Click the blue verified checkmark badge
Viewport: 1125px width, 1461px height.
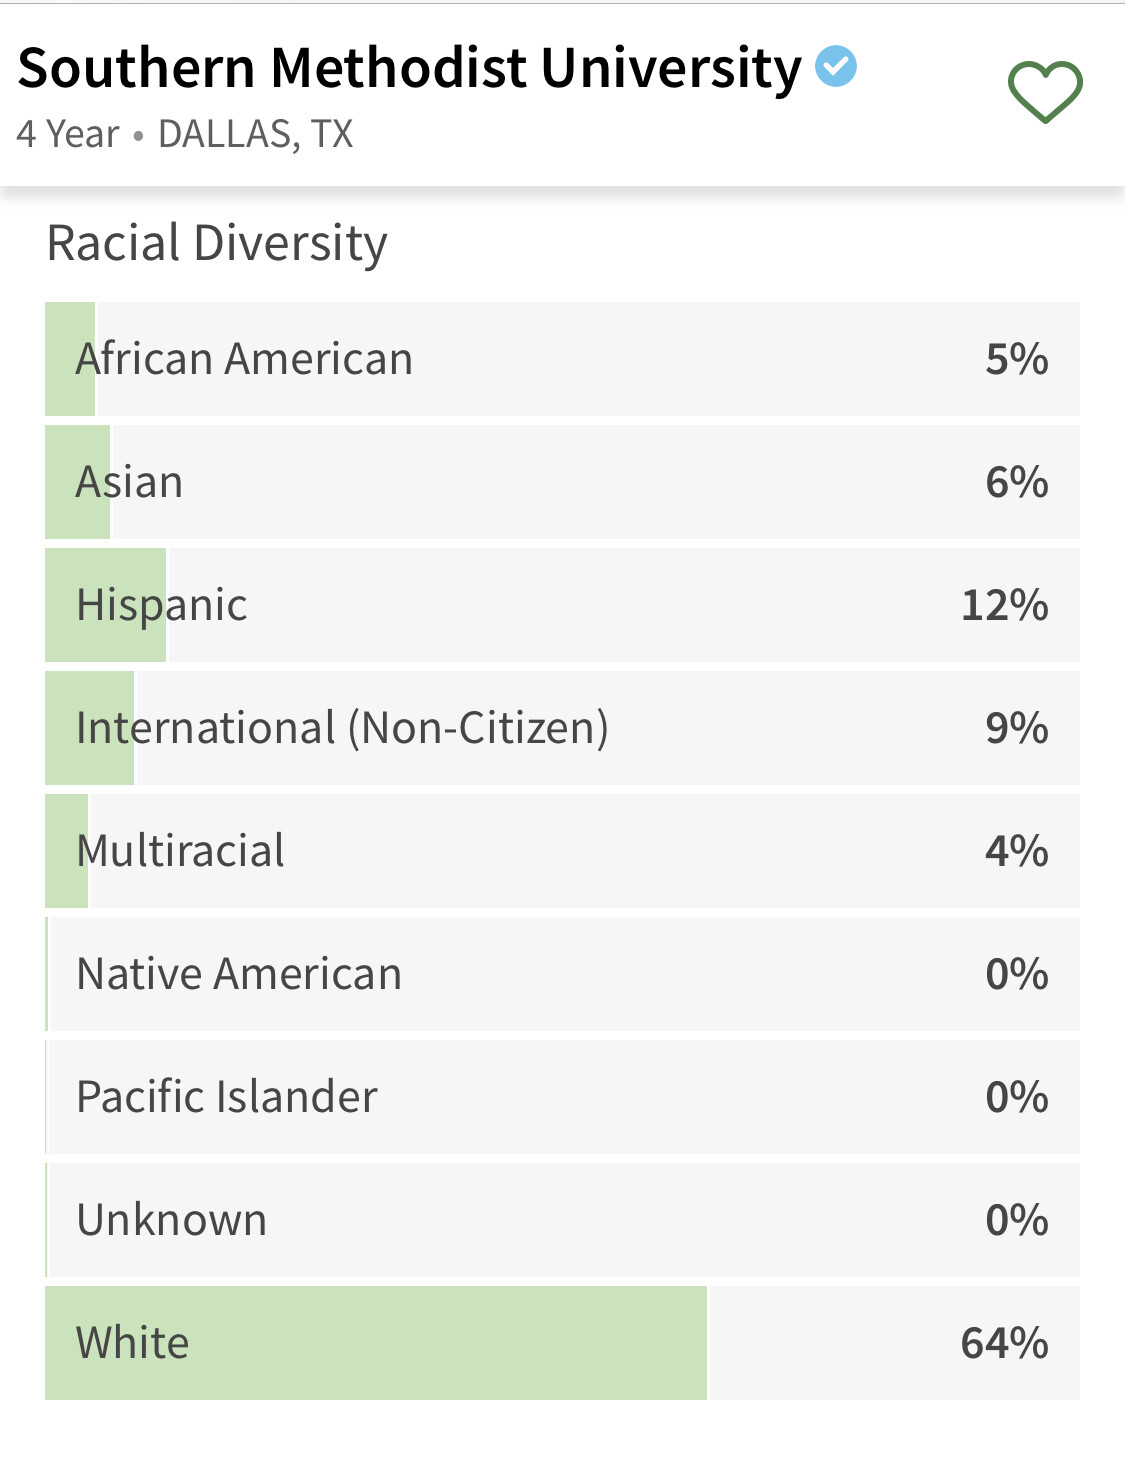pos(836,66)
